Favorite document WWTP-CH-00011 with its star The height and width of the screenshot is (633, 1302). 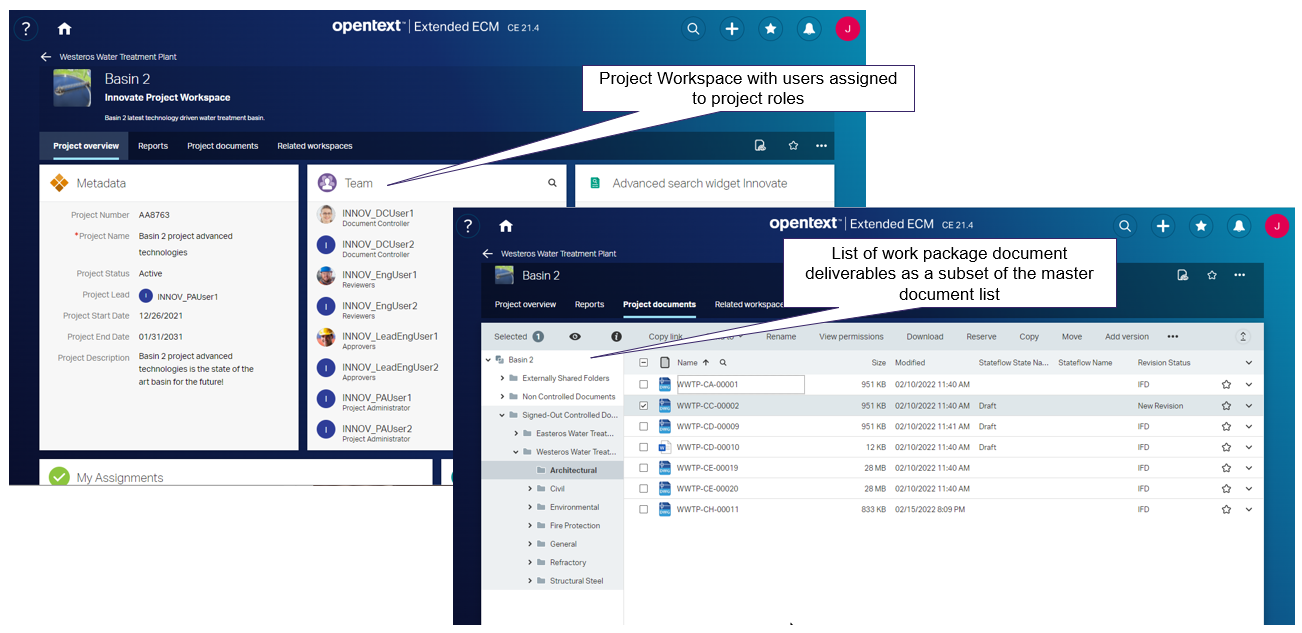click(1226, 509)
